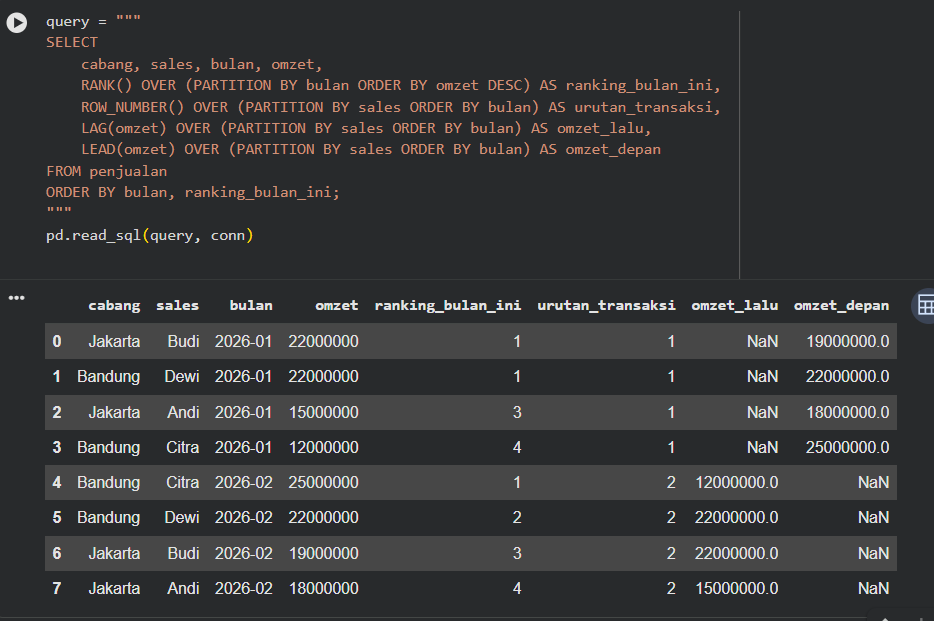Convert dataframe to interactive table icon
Image resolution: width=934 pixels, height=621 pixels.
925,305
